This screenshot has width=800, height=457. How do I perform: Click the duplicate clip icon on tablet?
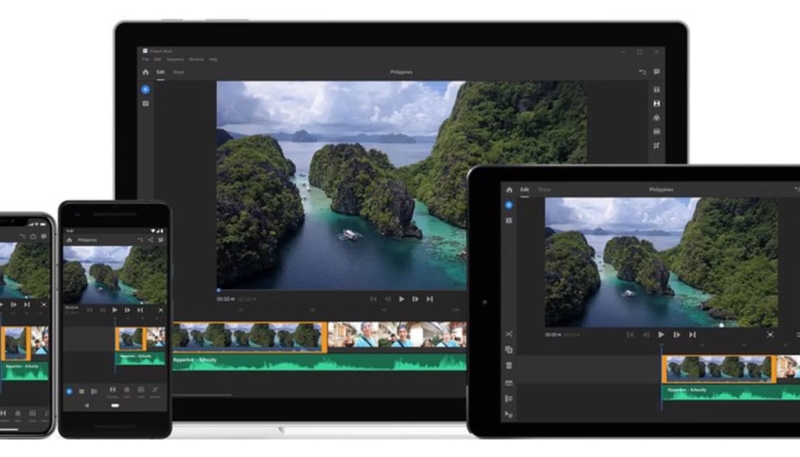coord(508,349)
